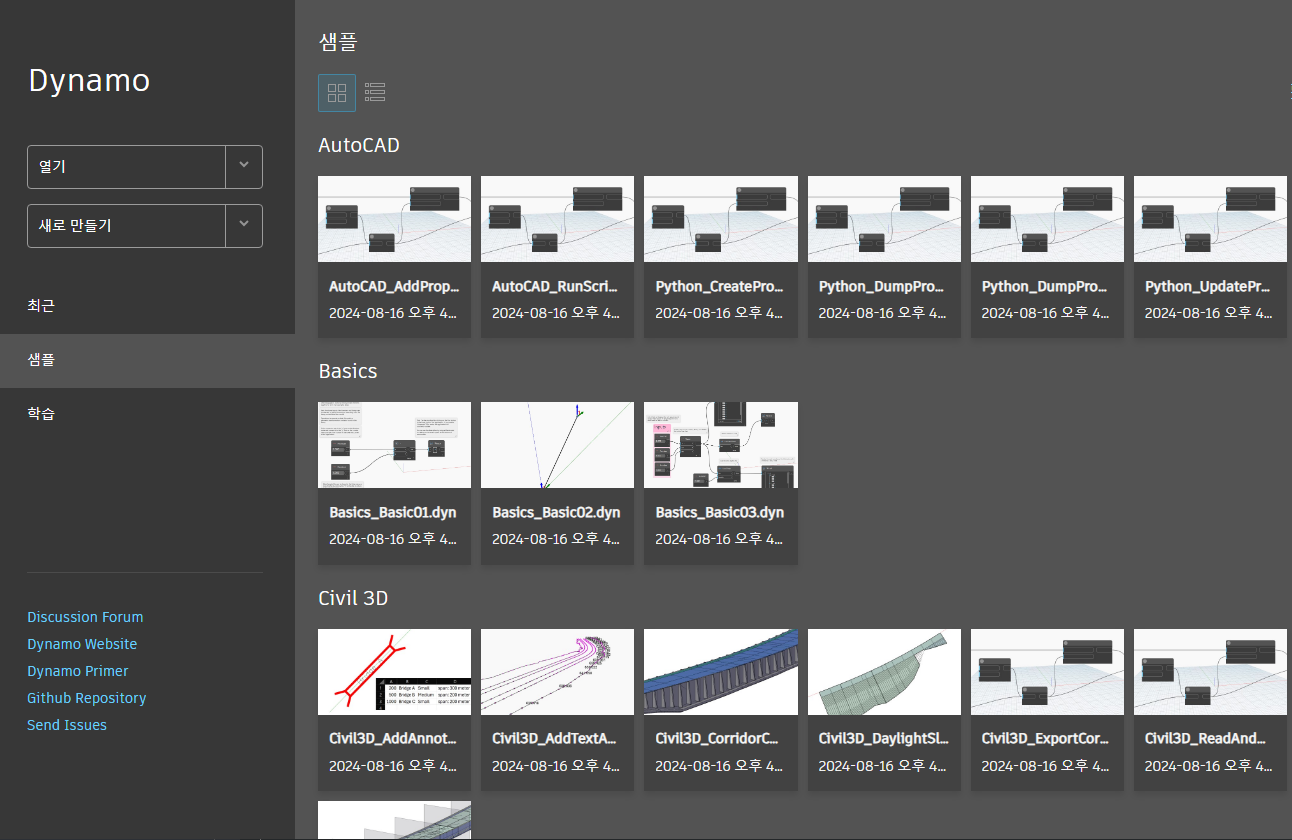Viewport: 1292px width, 840px height.
Task: Open the Discussion Forum link
Action: pos(85,617)
